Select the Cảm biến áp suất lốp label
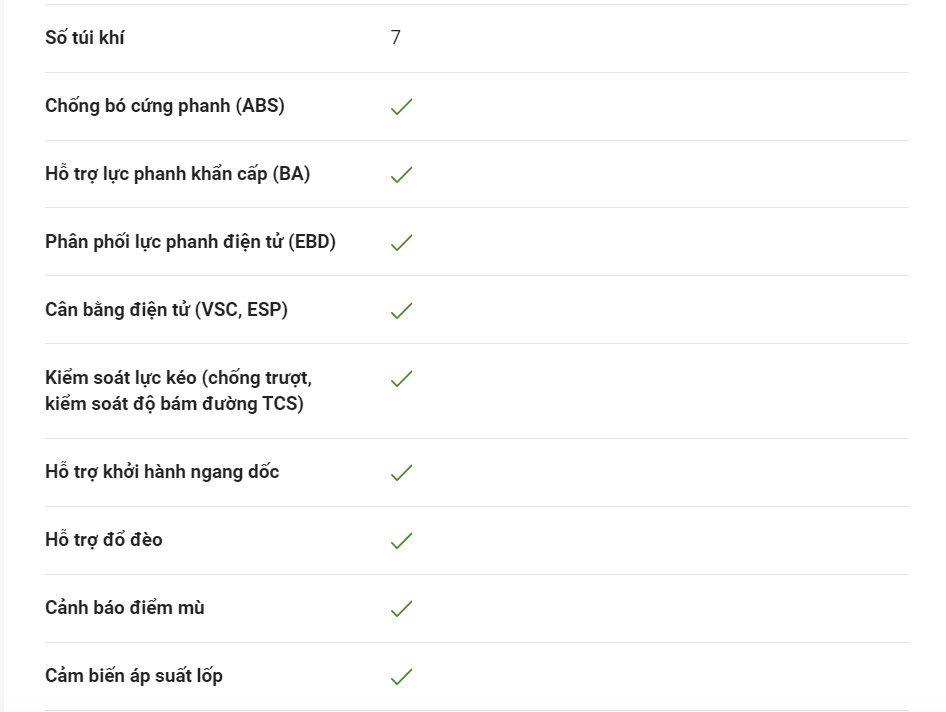The width and height of the screenshot is (946, 712). tap(134, 676)
